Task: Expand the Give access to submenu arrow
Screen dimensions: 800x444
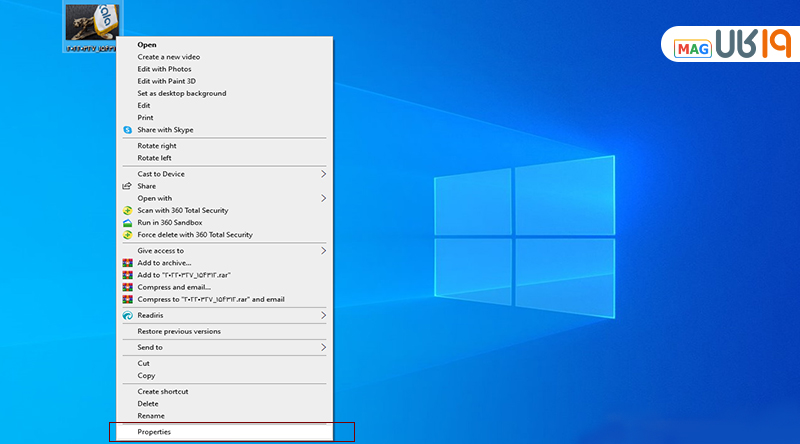Action: click(323, 250)
